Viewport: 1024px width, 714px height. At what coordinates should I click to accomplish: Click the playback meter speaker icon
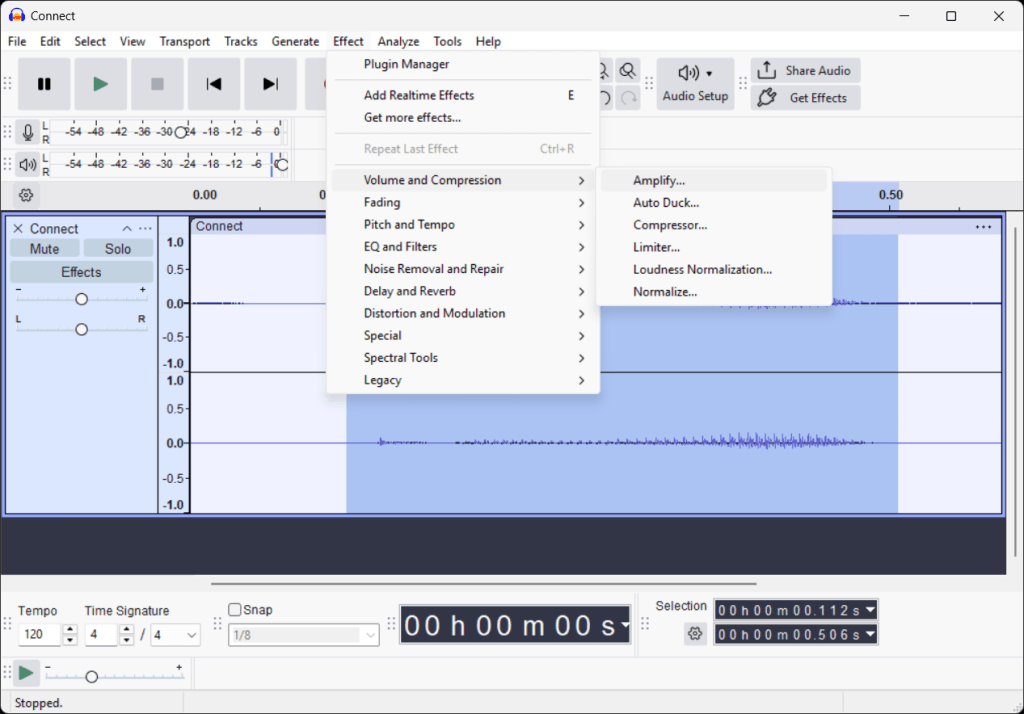28,164
